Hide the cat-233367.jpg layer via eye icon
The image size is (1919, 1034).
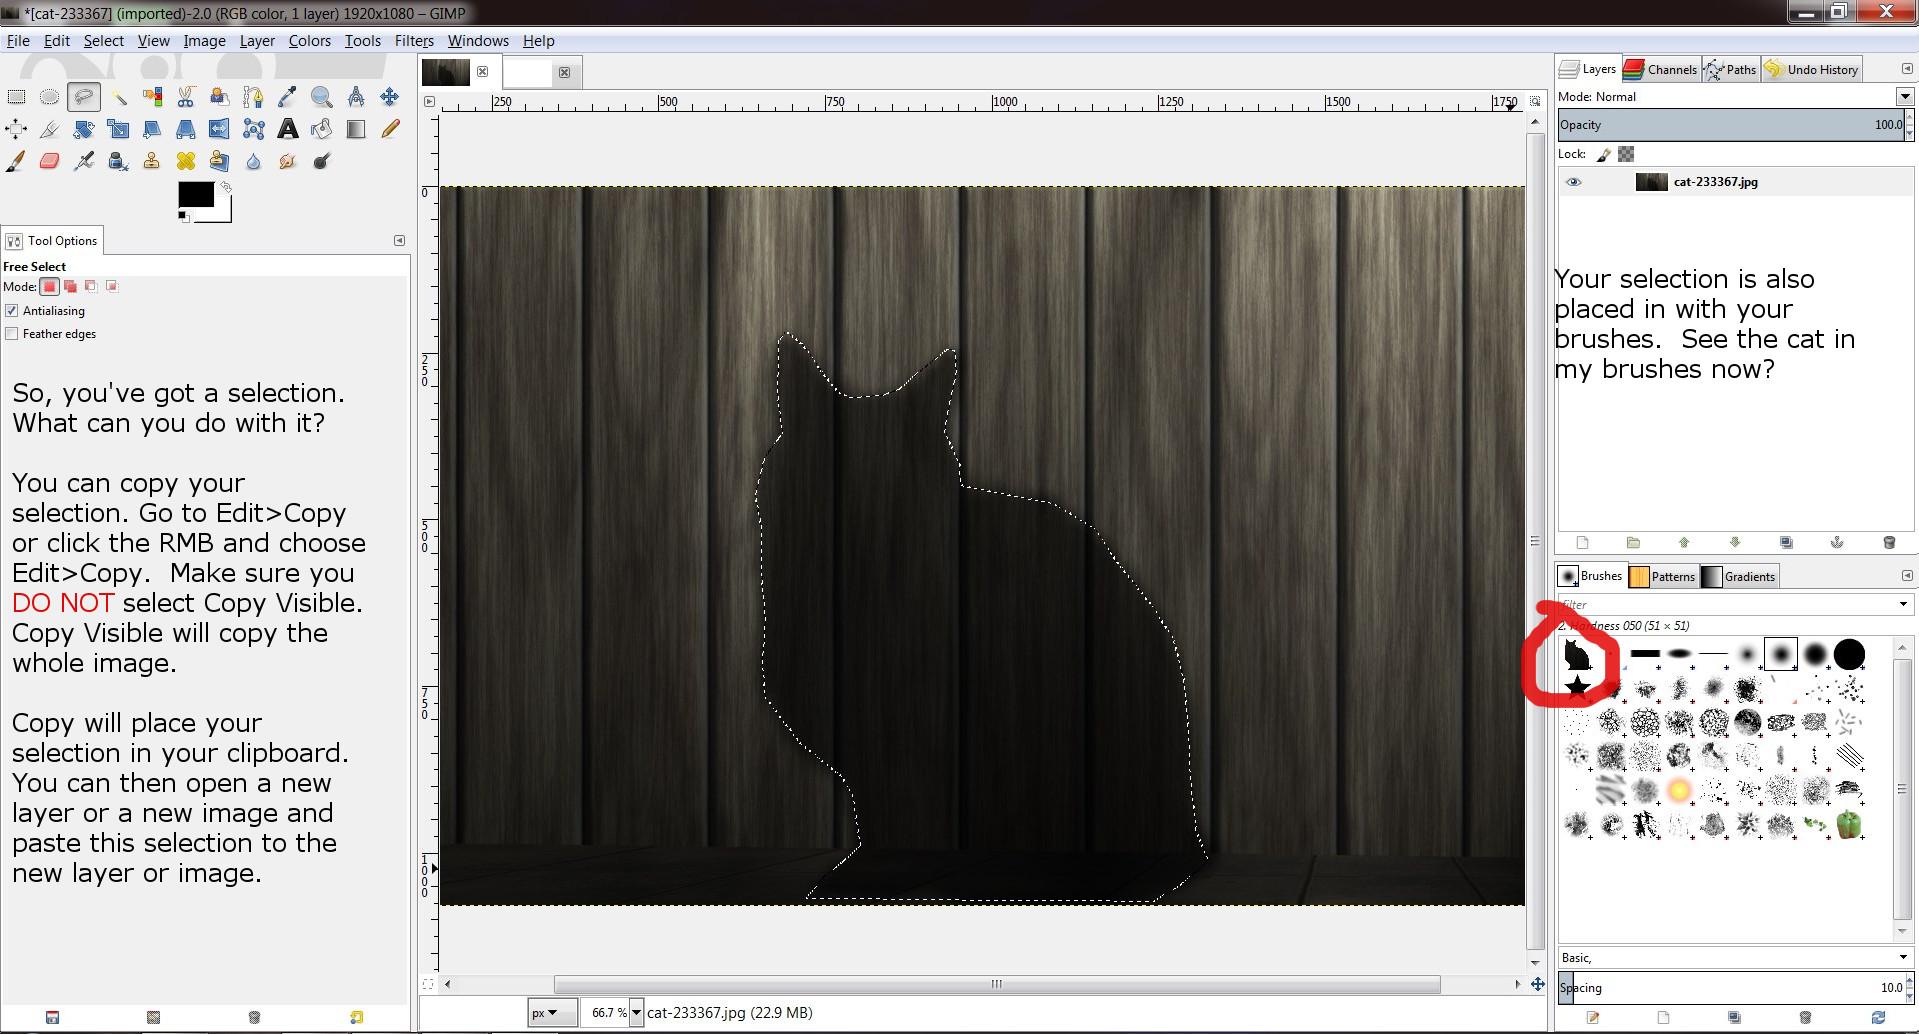[1573, 182]
